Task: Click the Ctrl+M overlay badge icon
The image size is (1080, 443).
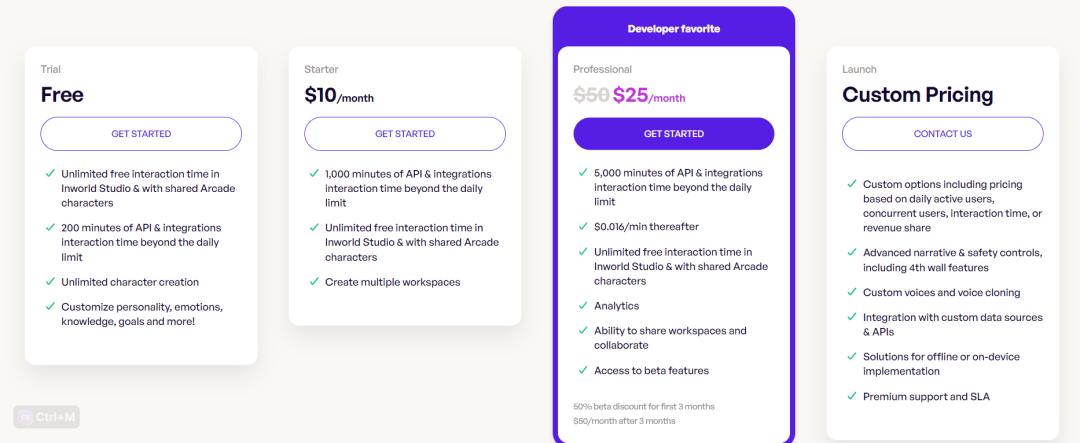Action: click(25, 417)
